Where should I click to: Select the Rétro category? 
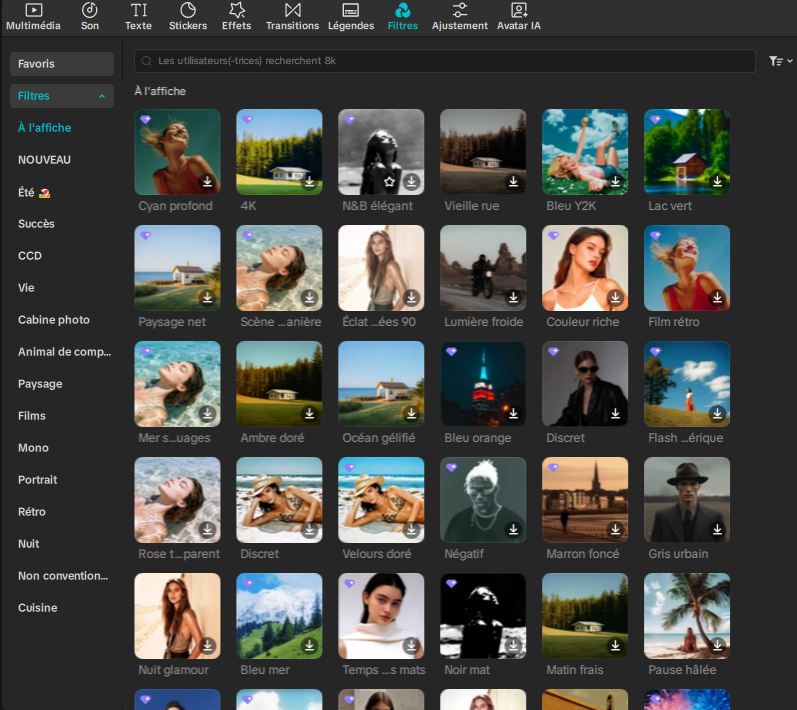(x=32, y=512)
